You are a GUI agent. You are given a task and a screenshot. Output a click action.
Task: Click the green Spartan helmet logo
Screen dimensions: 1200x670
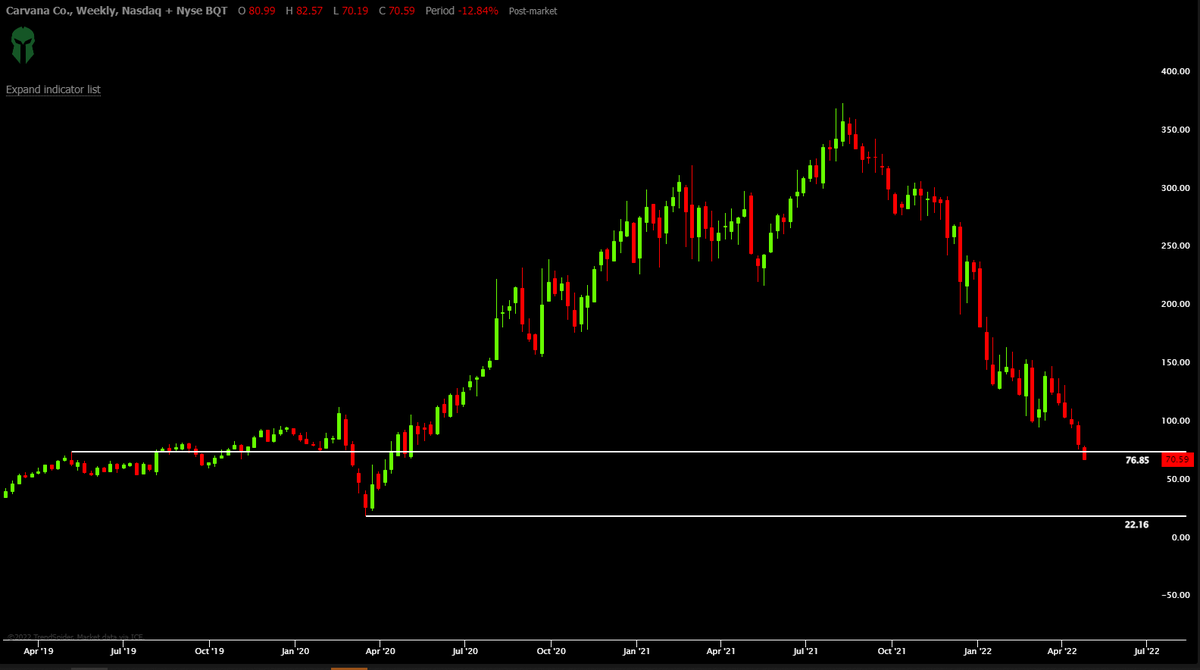pos(23,45)
